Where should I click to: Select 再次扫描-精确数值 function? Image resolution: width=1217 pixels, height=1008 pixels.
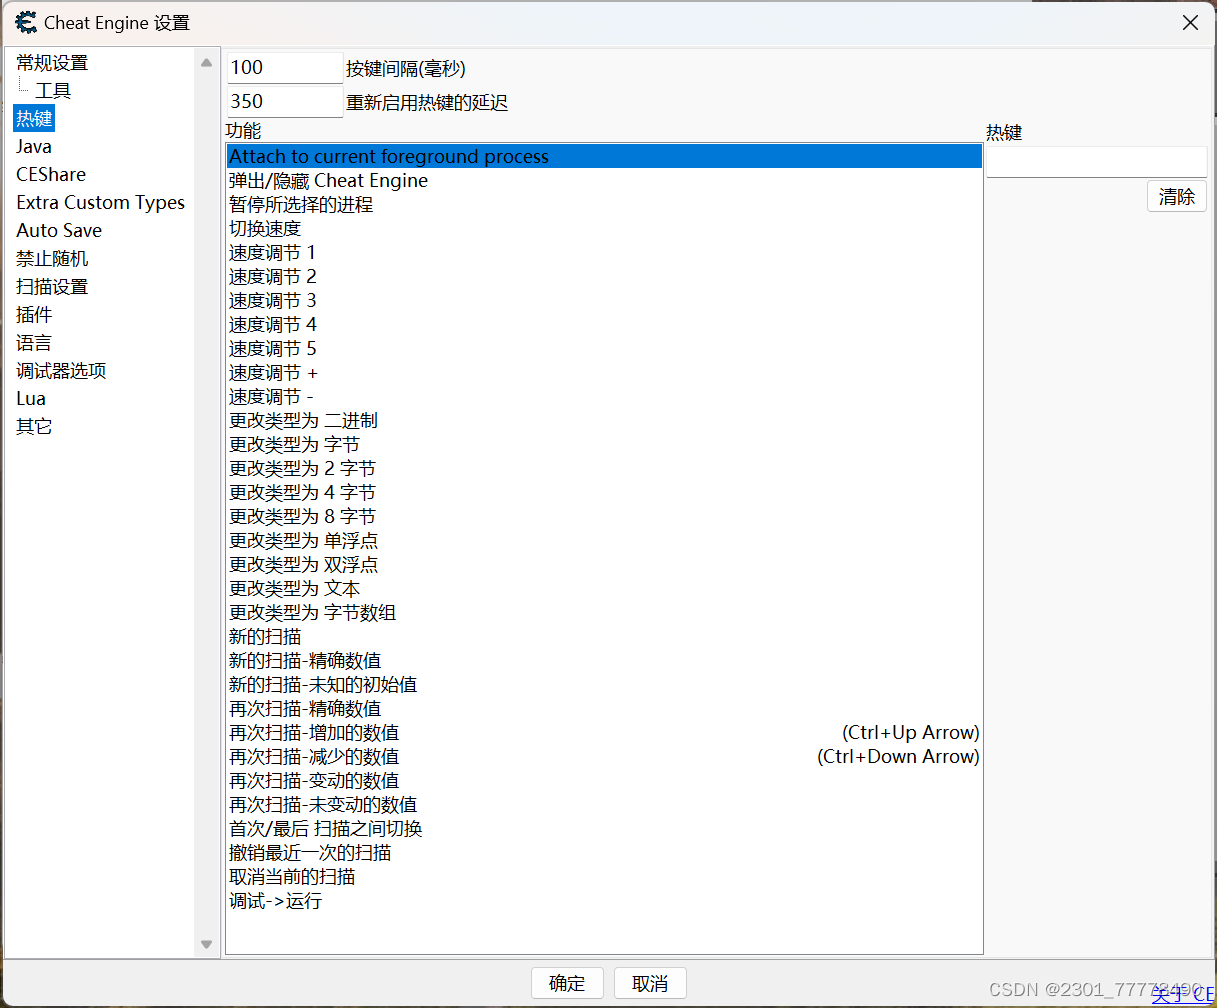604,709
